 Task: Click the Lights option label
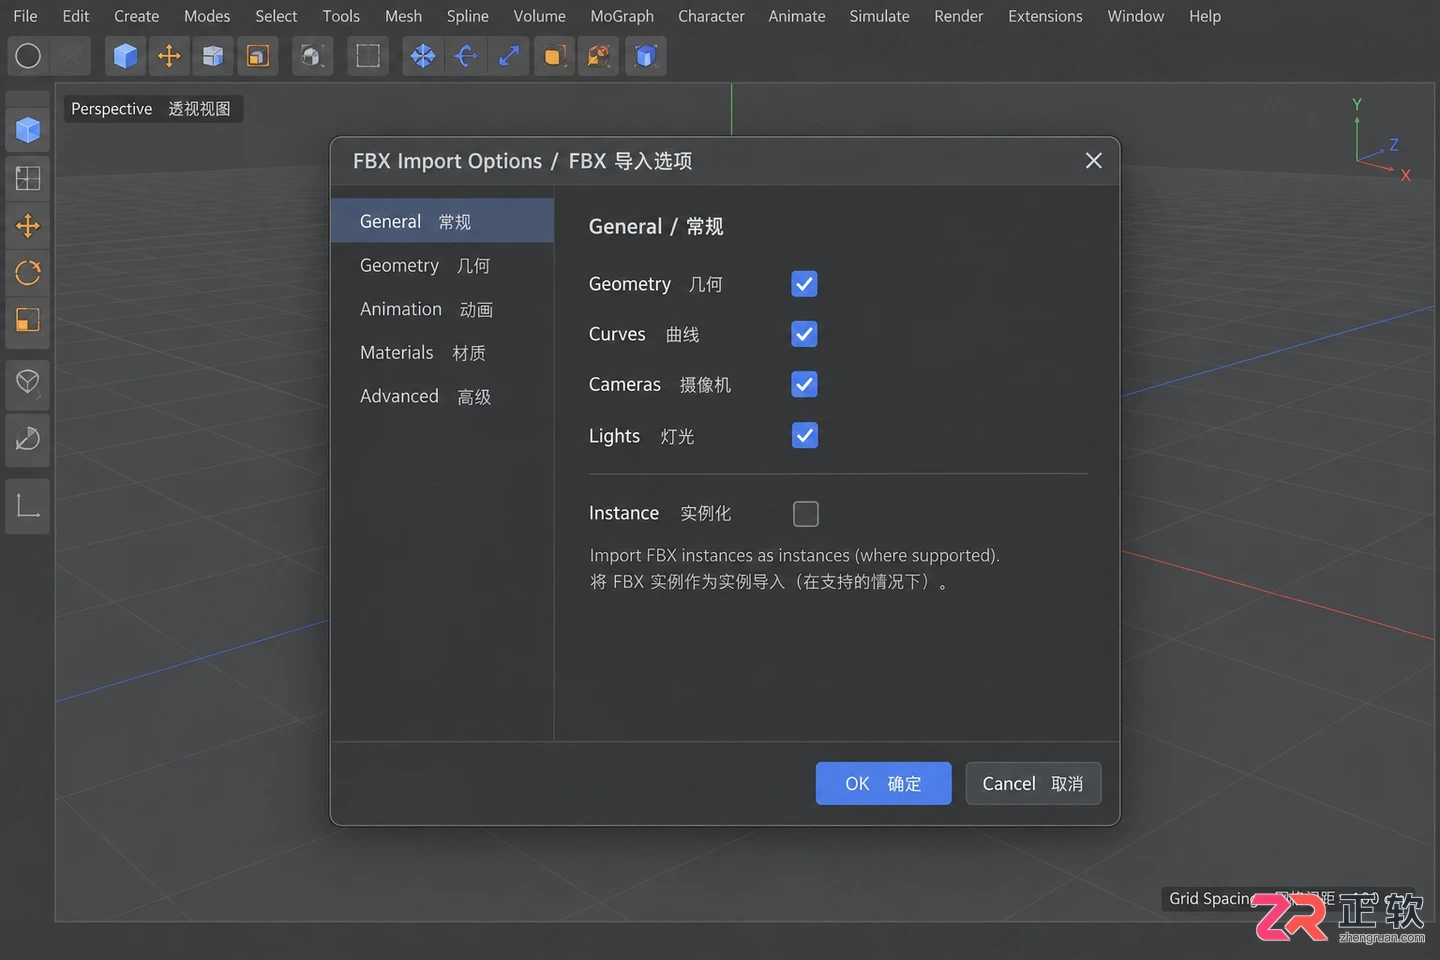click(x=641, y=436)
